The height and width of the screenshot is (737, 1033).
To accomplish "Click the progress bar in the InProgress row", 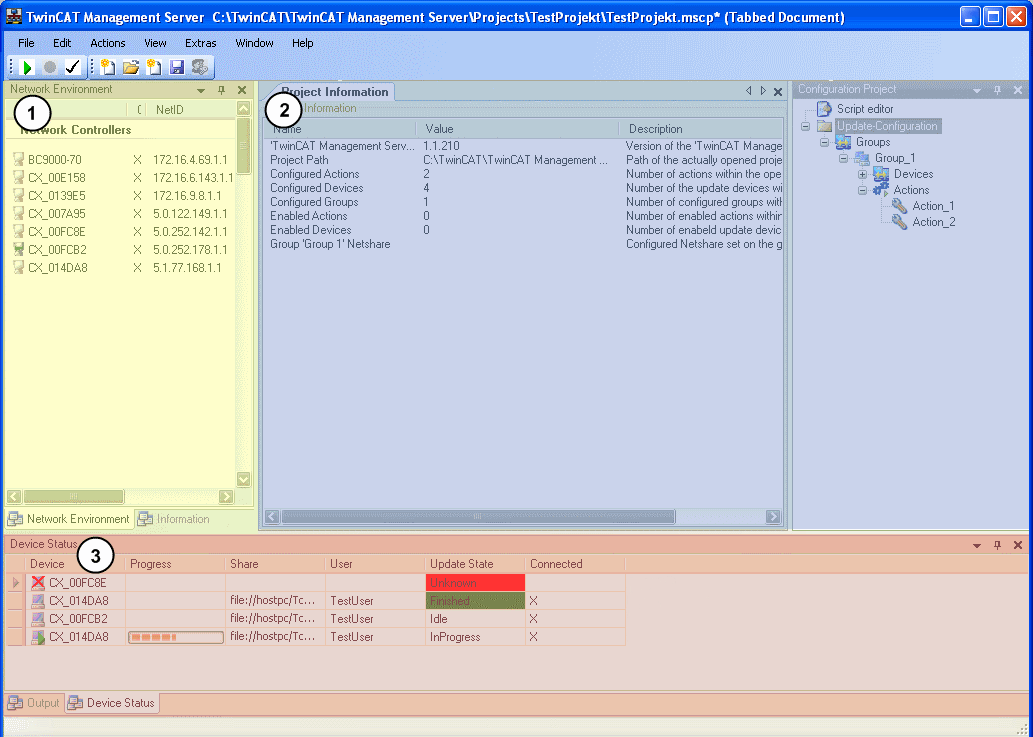I will pyautogui.click(x=175, y=637).
